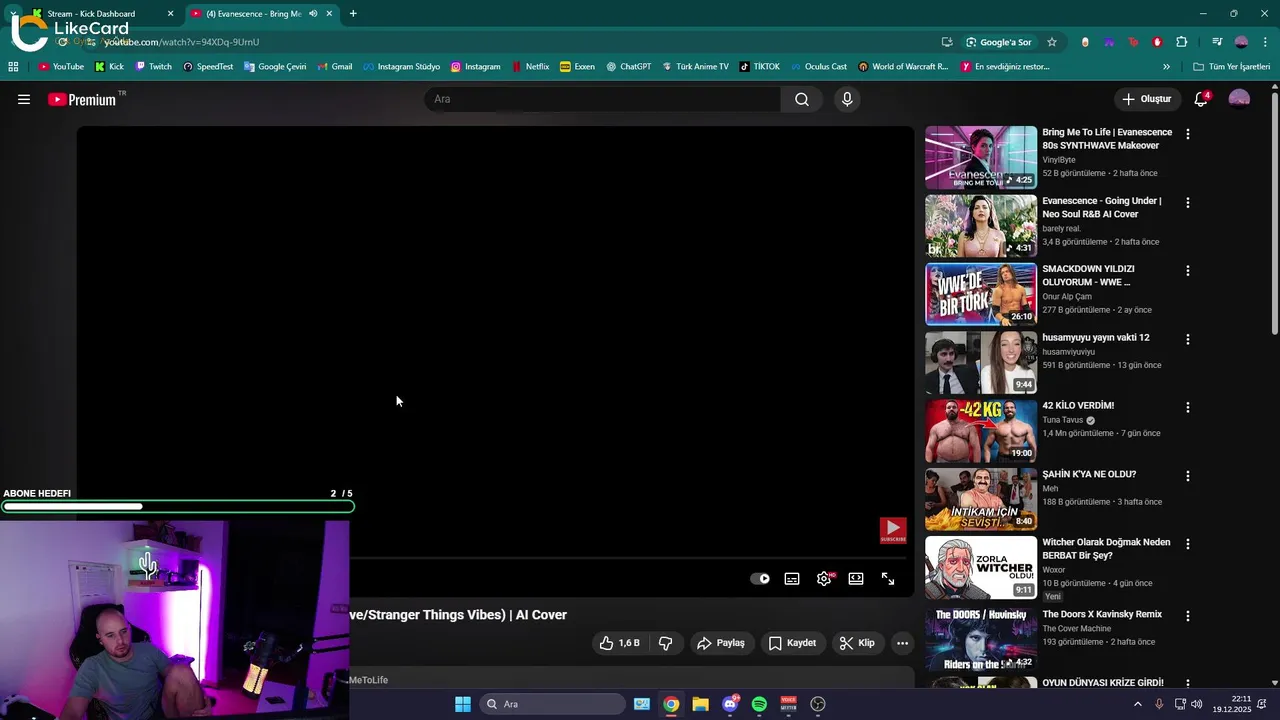
Task: Bookmark this page with the star icon
Action: tap(1052, 42)
